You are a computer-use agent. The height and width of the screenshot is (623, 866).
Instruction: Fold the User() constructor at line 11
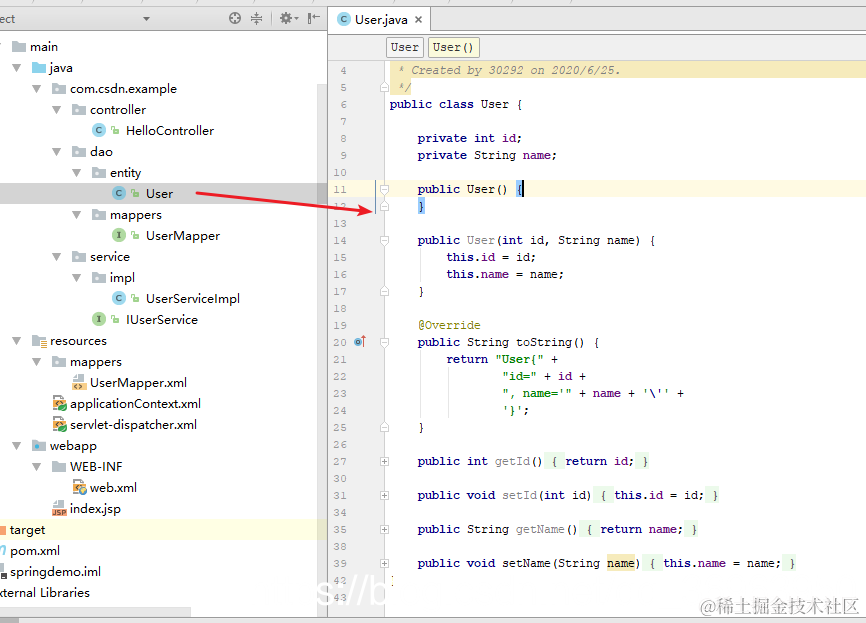pyautogui.click(x=384, y=189)
